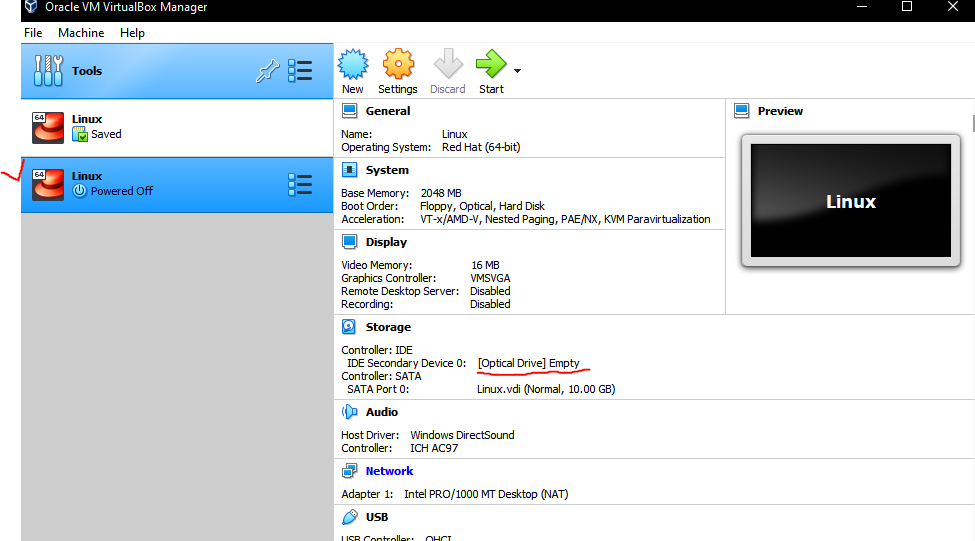Click the VMSVGA graphics controller value
The height and width of the screenshot is (541, 975).
tap(490, 279)
